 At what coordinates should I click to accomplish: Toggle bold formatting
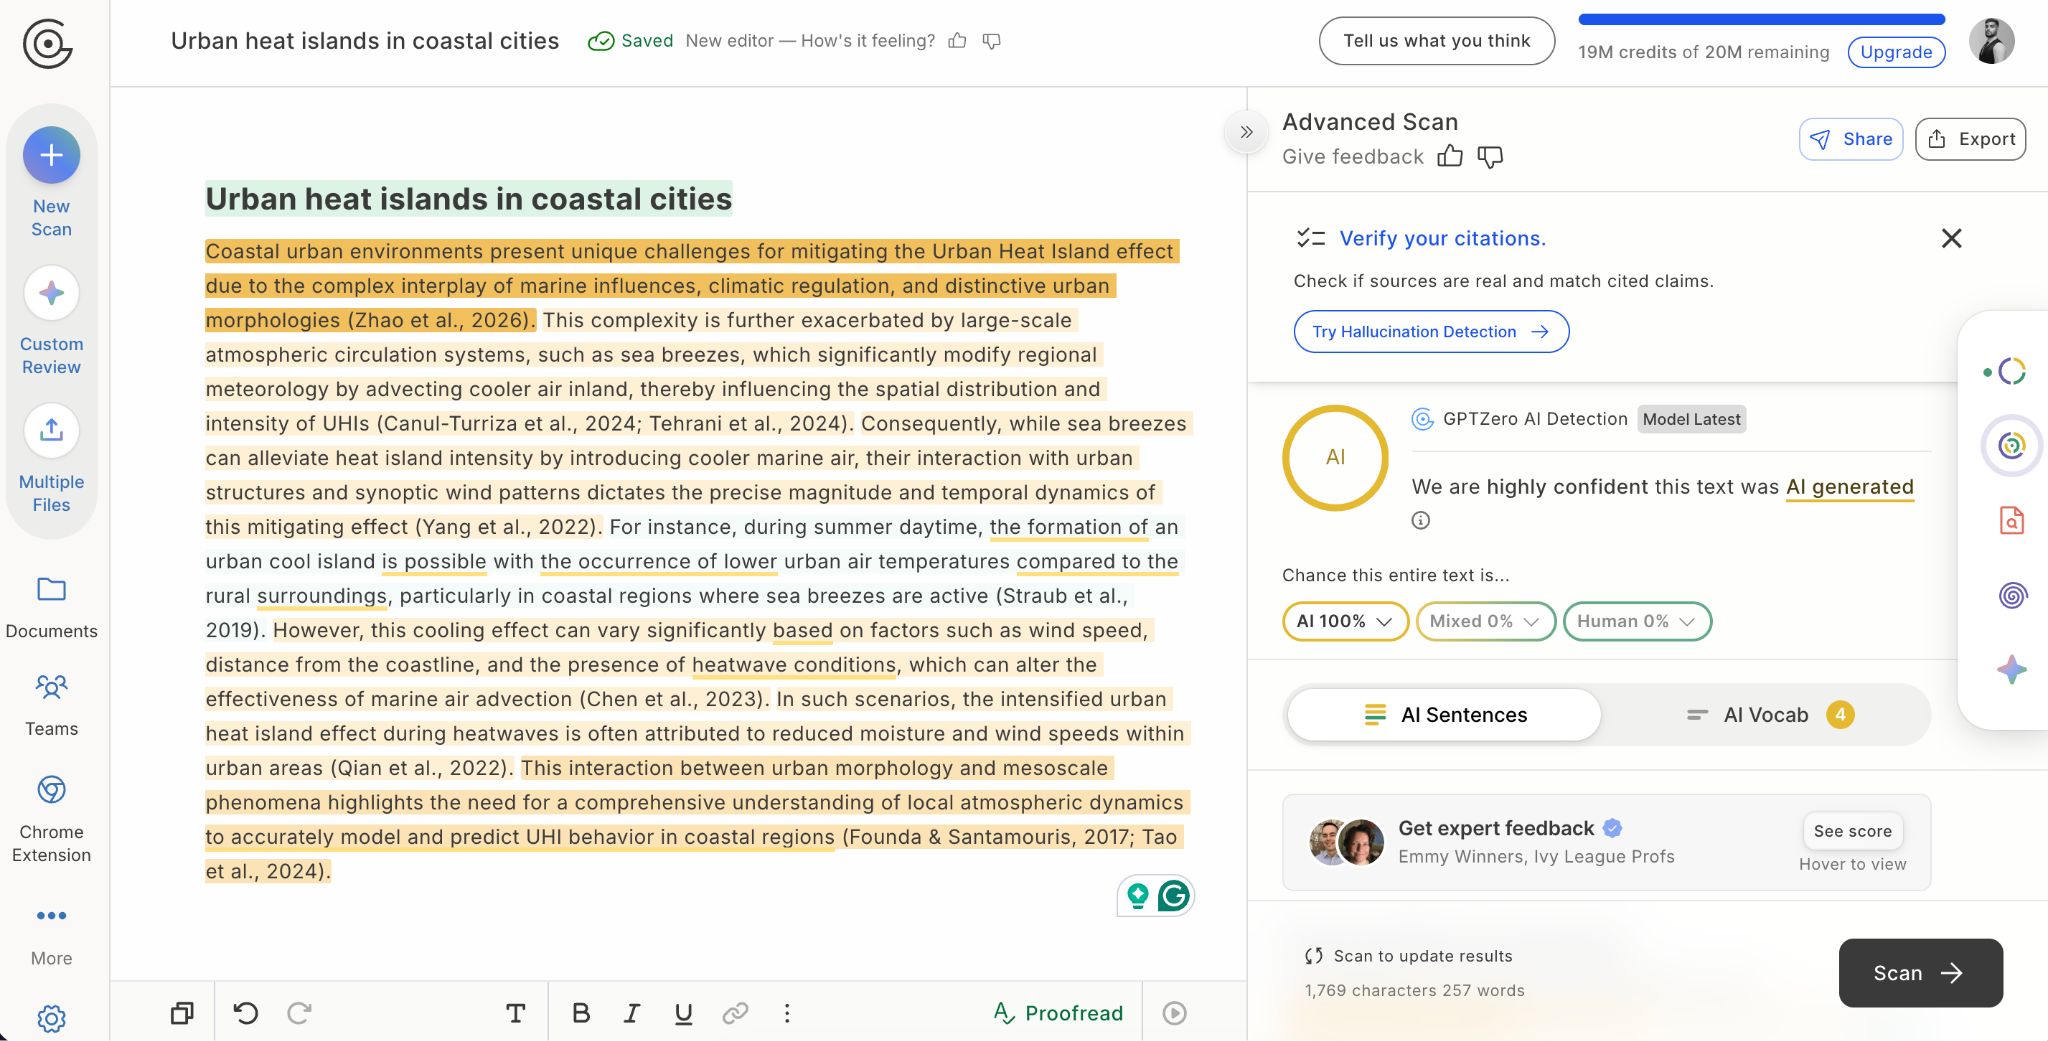click(580, 1013)
